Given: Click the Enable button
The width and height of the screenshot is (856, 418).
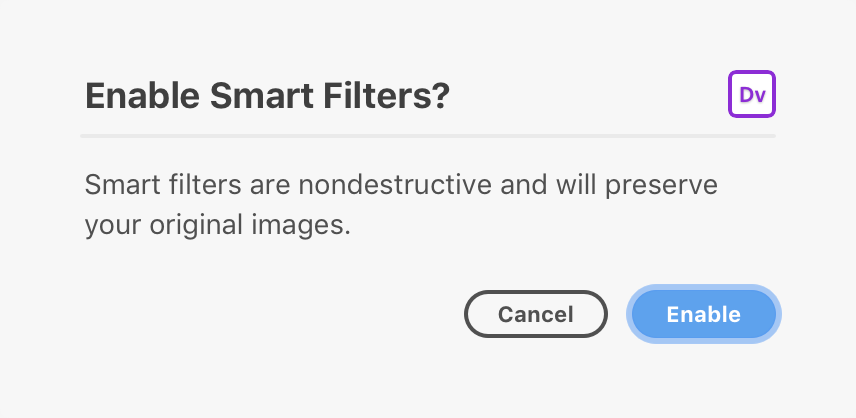Looking at the screenshot, I should 704,314.
